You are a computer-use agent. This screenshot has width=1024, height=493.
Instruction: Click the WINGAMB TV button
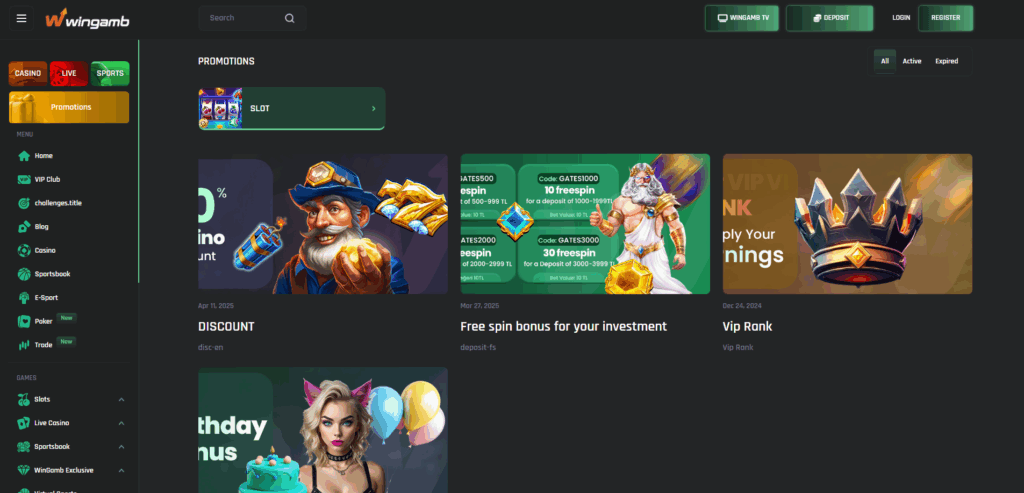[742, 18]
